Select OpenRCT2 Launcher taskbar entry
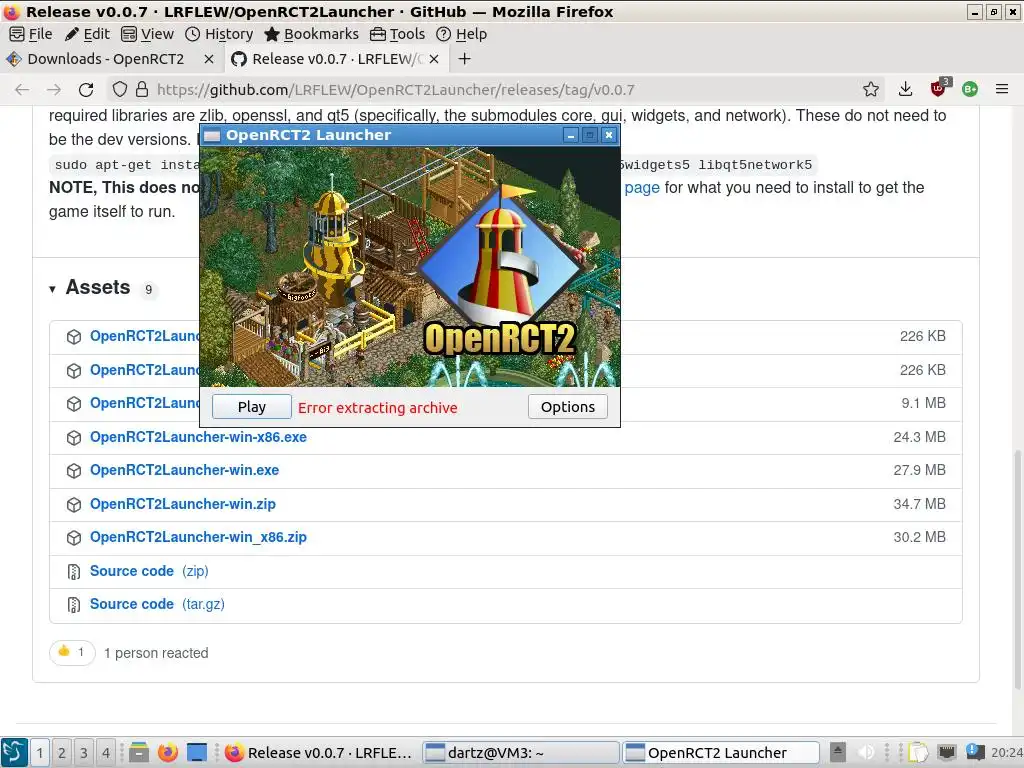 click(721, 753)
